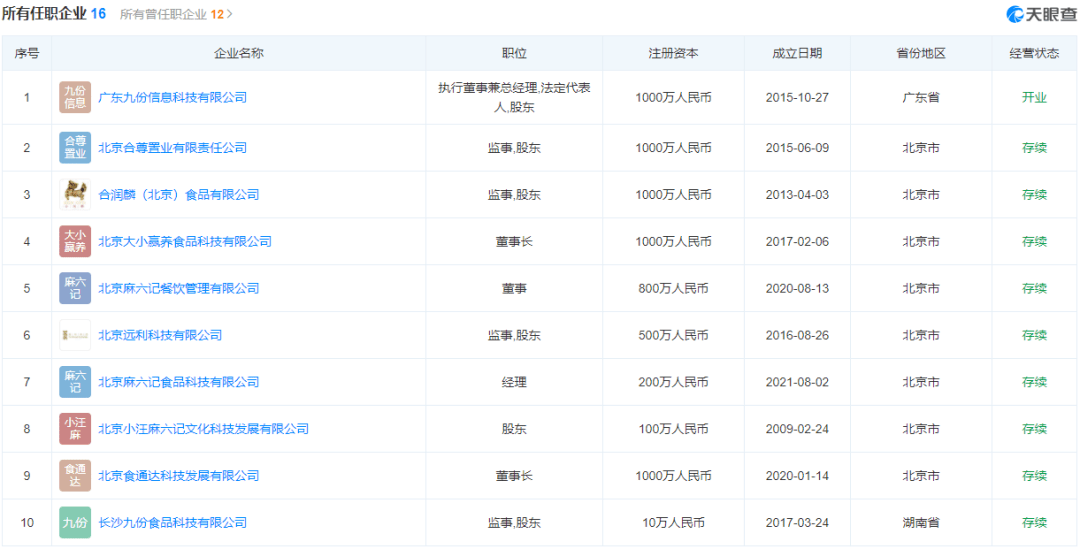Click the 食通达 logo icon
Image resolution: width=1080 pixels, height=549 pixels.
[75, 476]
